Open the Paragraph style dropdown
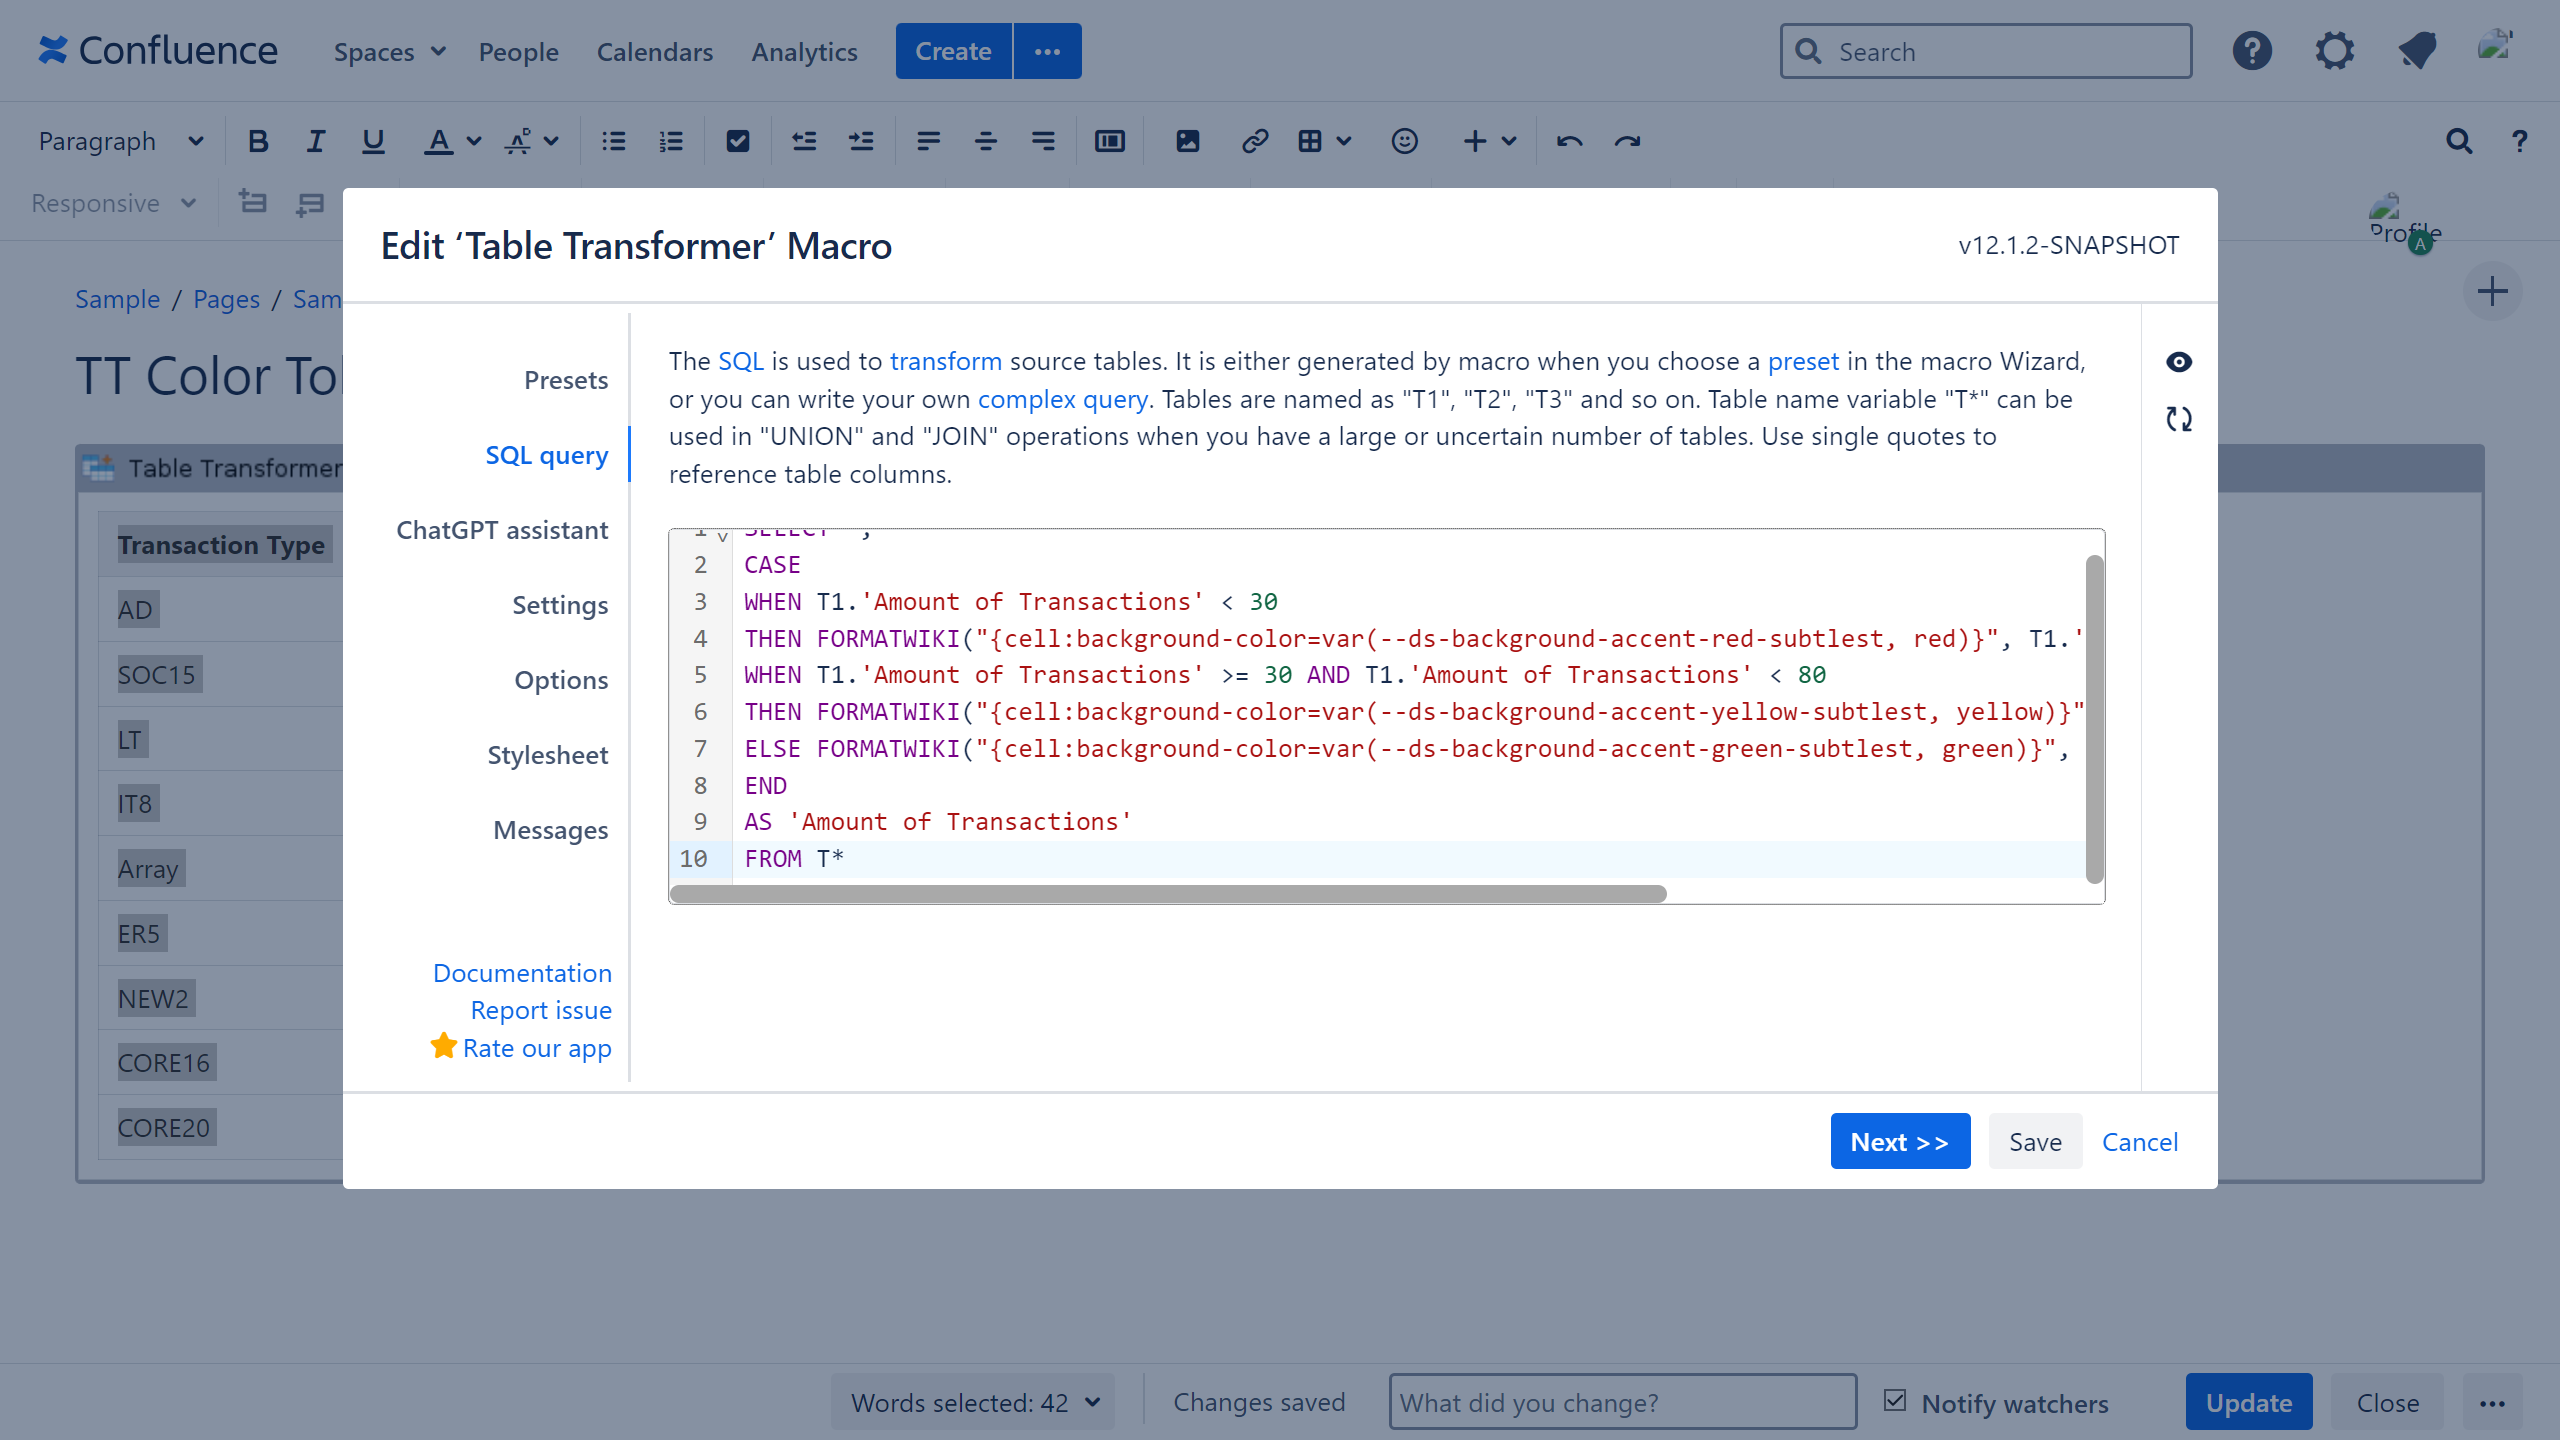The image size is (2560, 1440). pyautogui.click(x=120, y=141)
